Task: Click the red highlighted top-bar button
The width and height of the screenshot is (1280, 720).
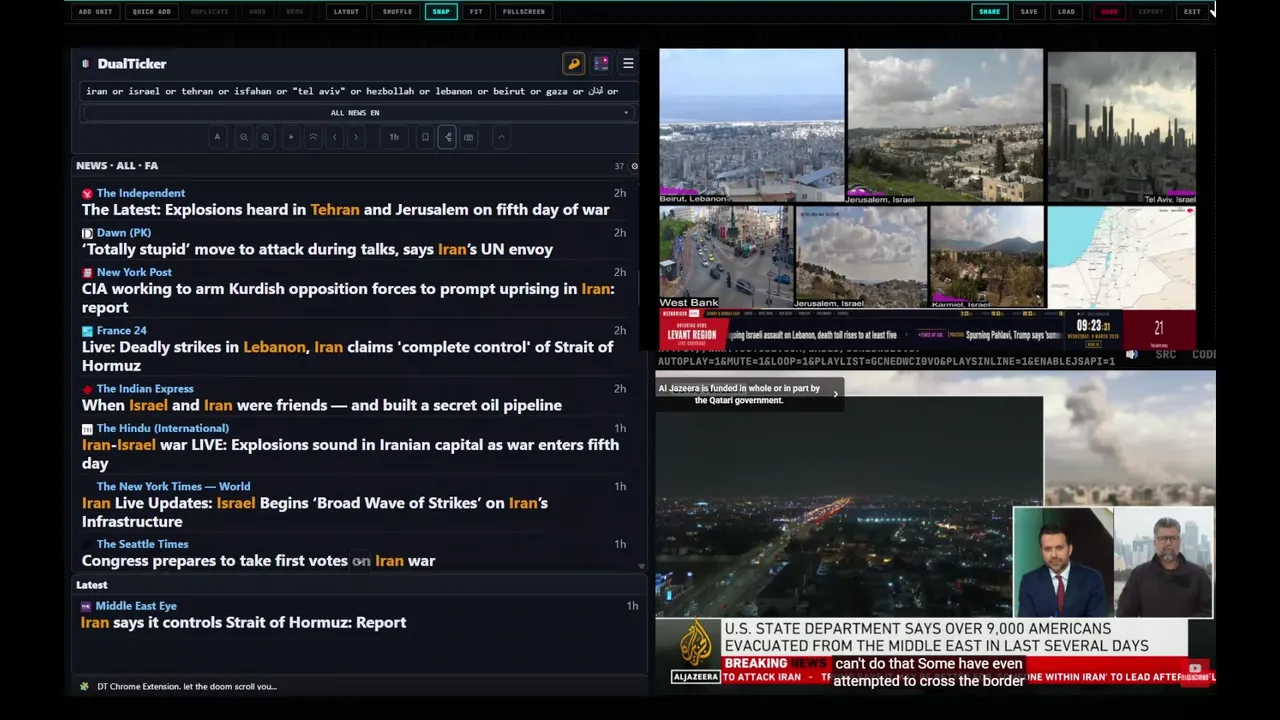Action: pyautogui.click(x=1109, y=12)
